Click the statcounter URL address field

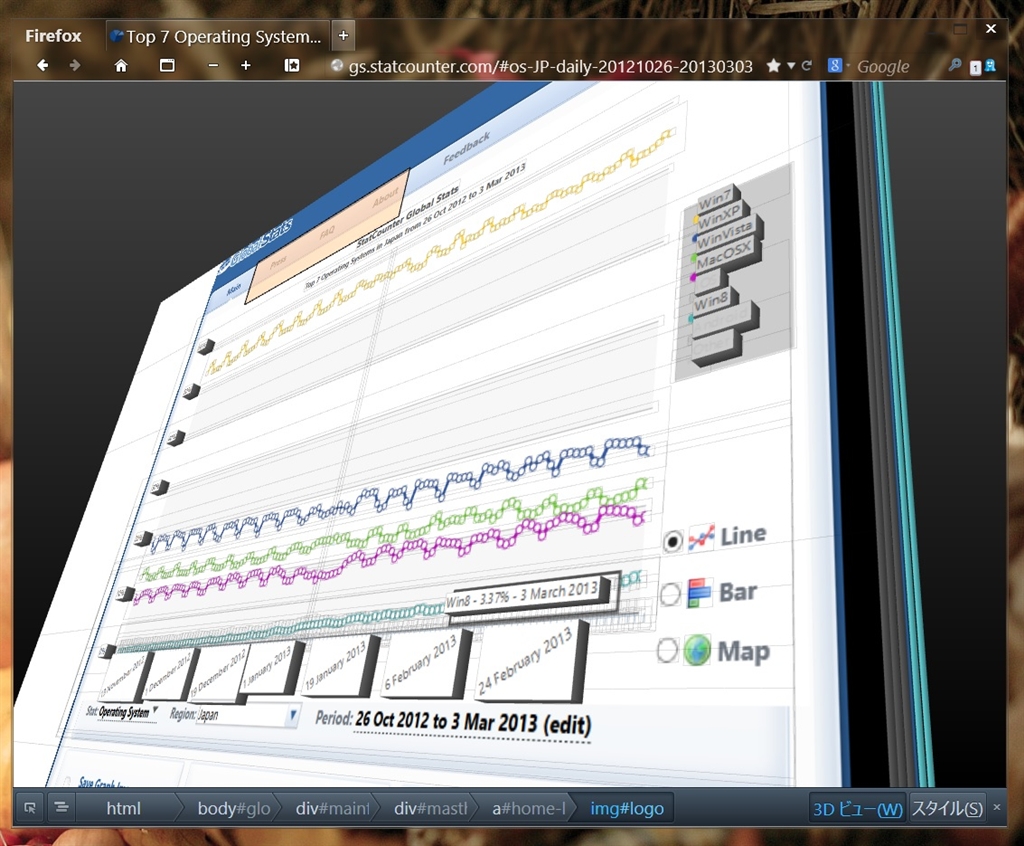550,66
